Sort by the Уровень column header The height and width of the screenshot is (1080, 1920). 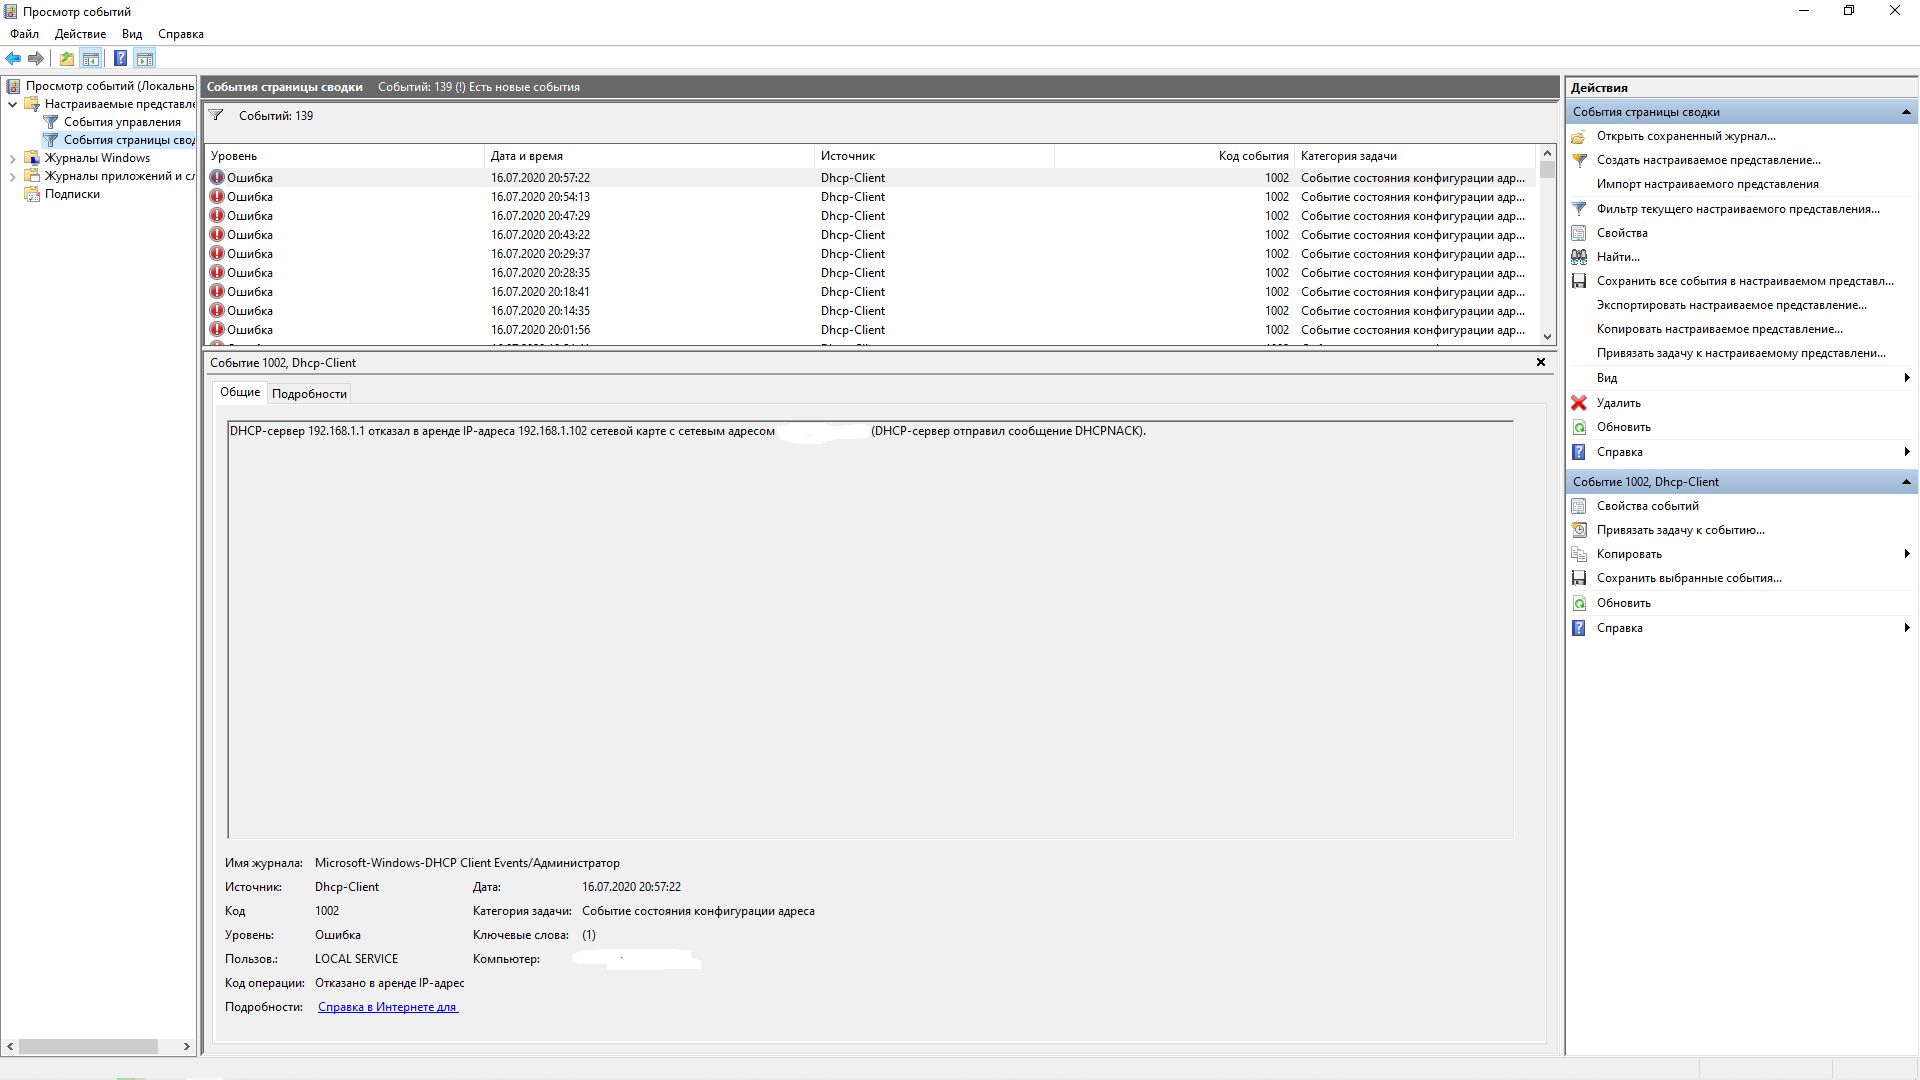tap(344, 156)
